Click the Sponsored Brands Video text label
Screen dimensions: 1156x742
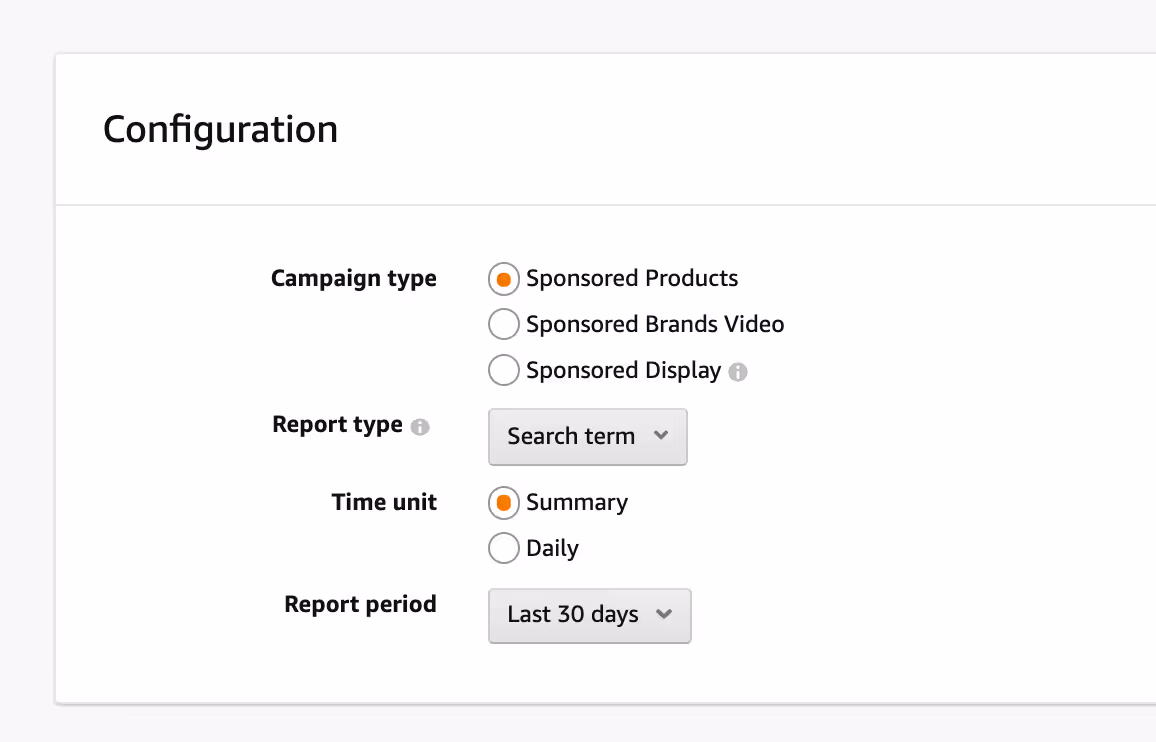point(655,324)
